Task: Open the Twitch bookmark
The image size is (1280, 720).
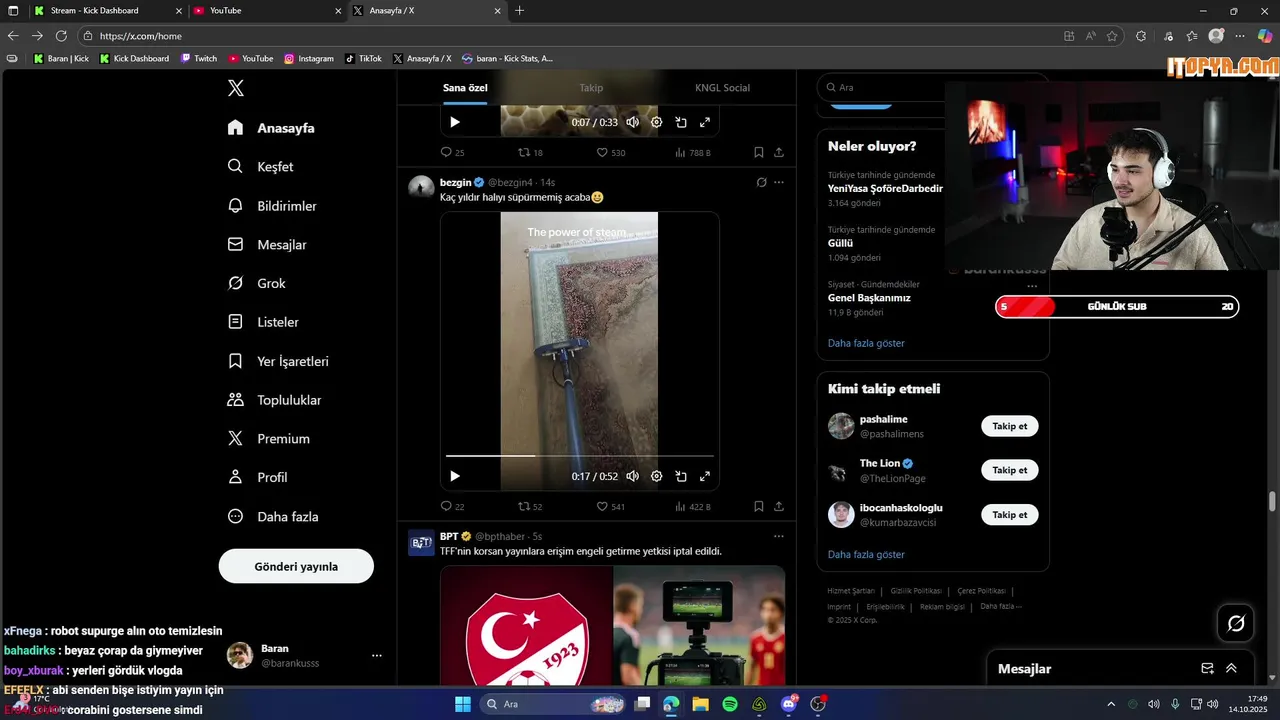Action: pyautogui.click(x=199, y=59)
